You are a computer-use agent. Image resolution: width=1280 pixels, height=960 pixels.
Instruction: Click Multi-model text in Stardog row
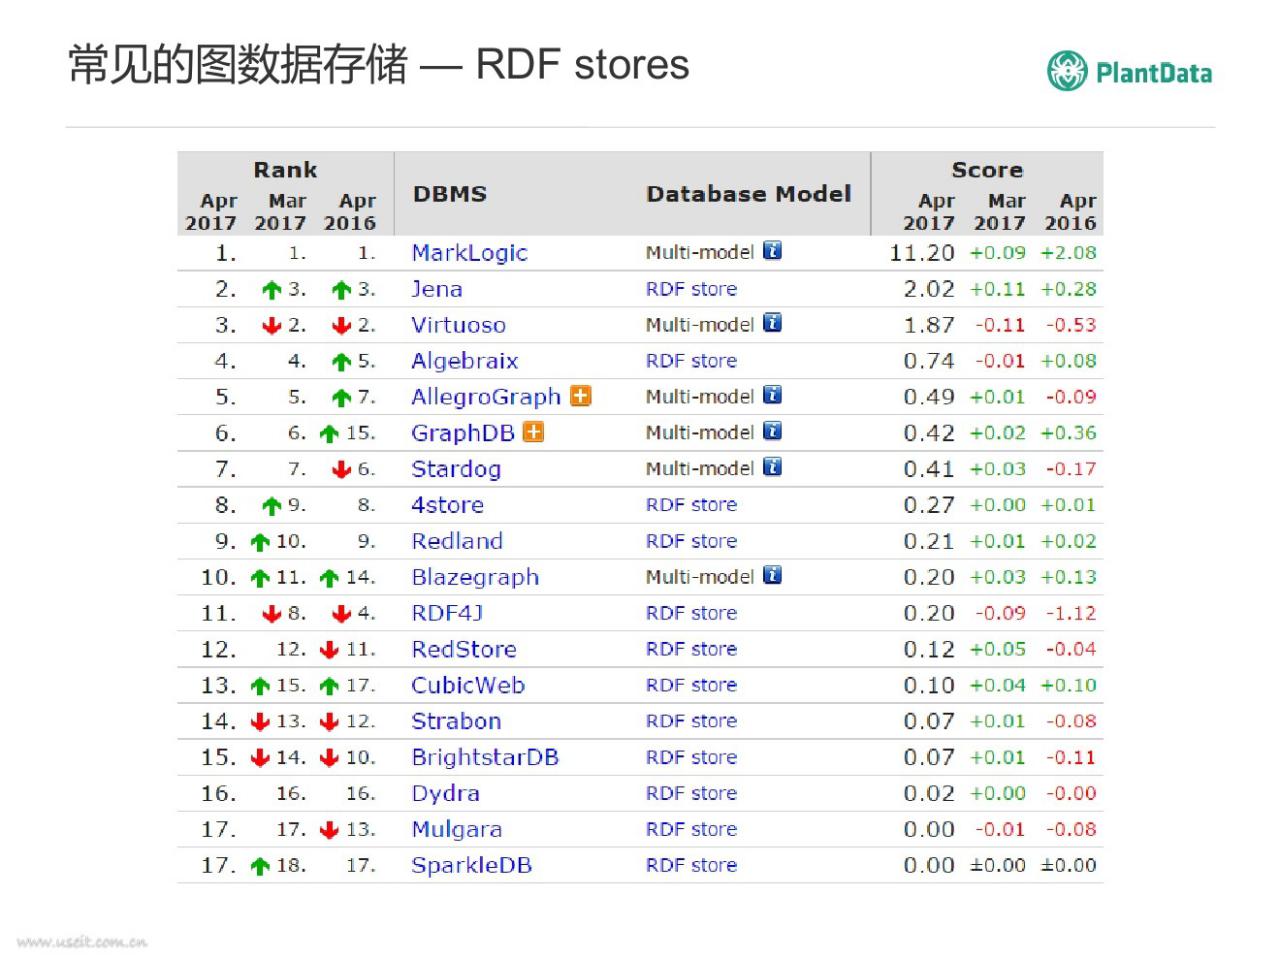click(x=700, y=469)
